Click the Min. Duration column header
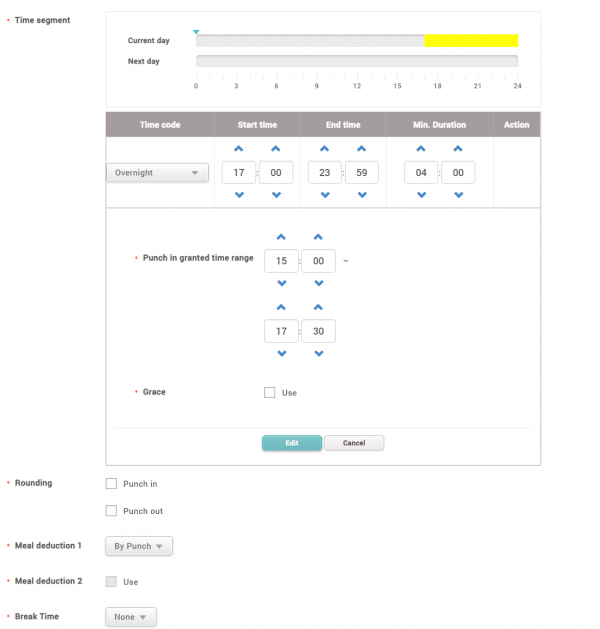 (x=439, y=125)
